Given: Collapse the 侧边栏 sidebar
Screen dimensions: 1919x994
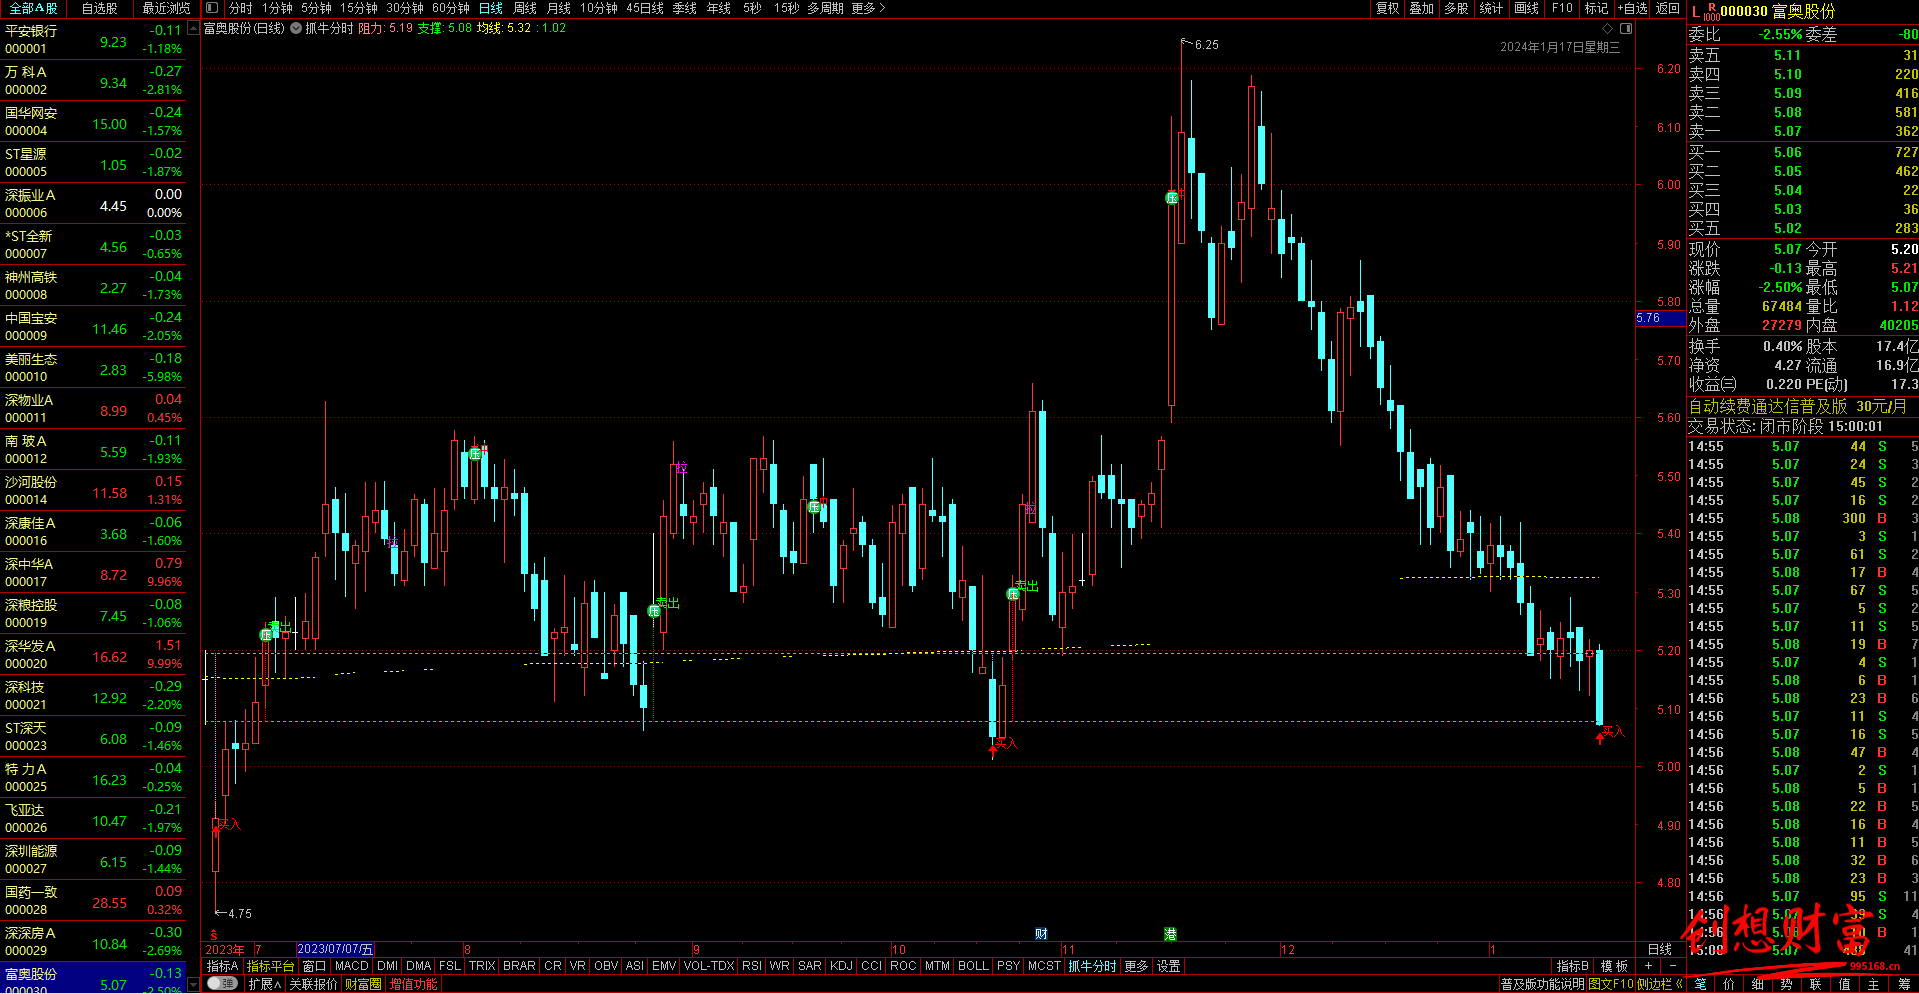Looking at the screenshot, I should (1659, 984).
